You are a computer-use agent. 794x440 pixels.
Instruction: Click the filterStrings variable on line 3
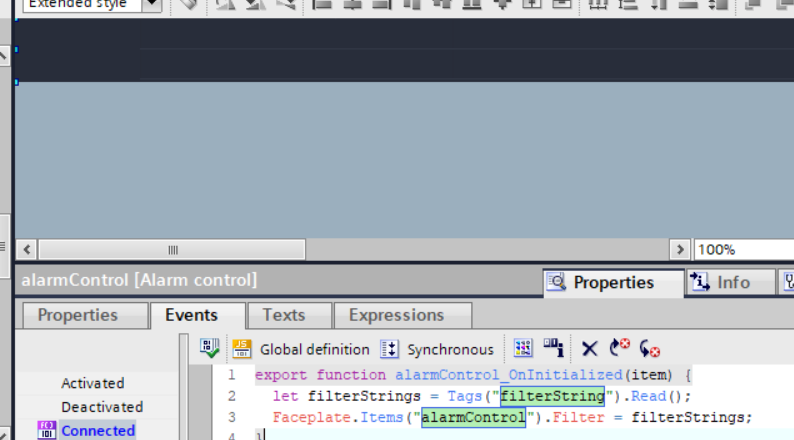point(688,417)
